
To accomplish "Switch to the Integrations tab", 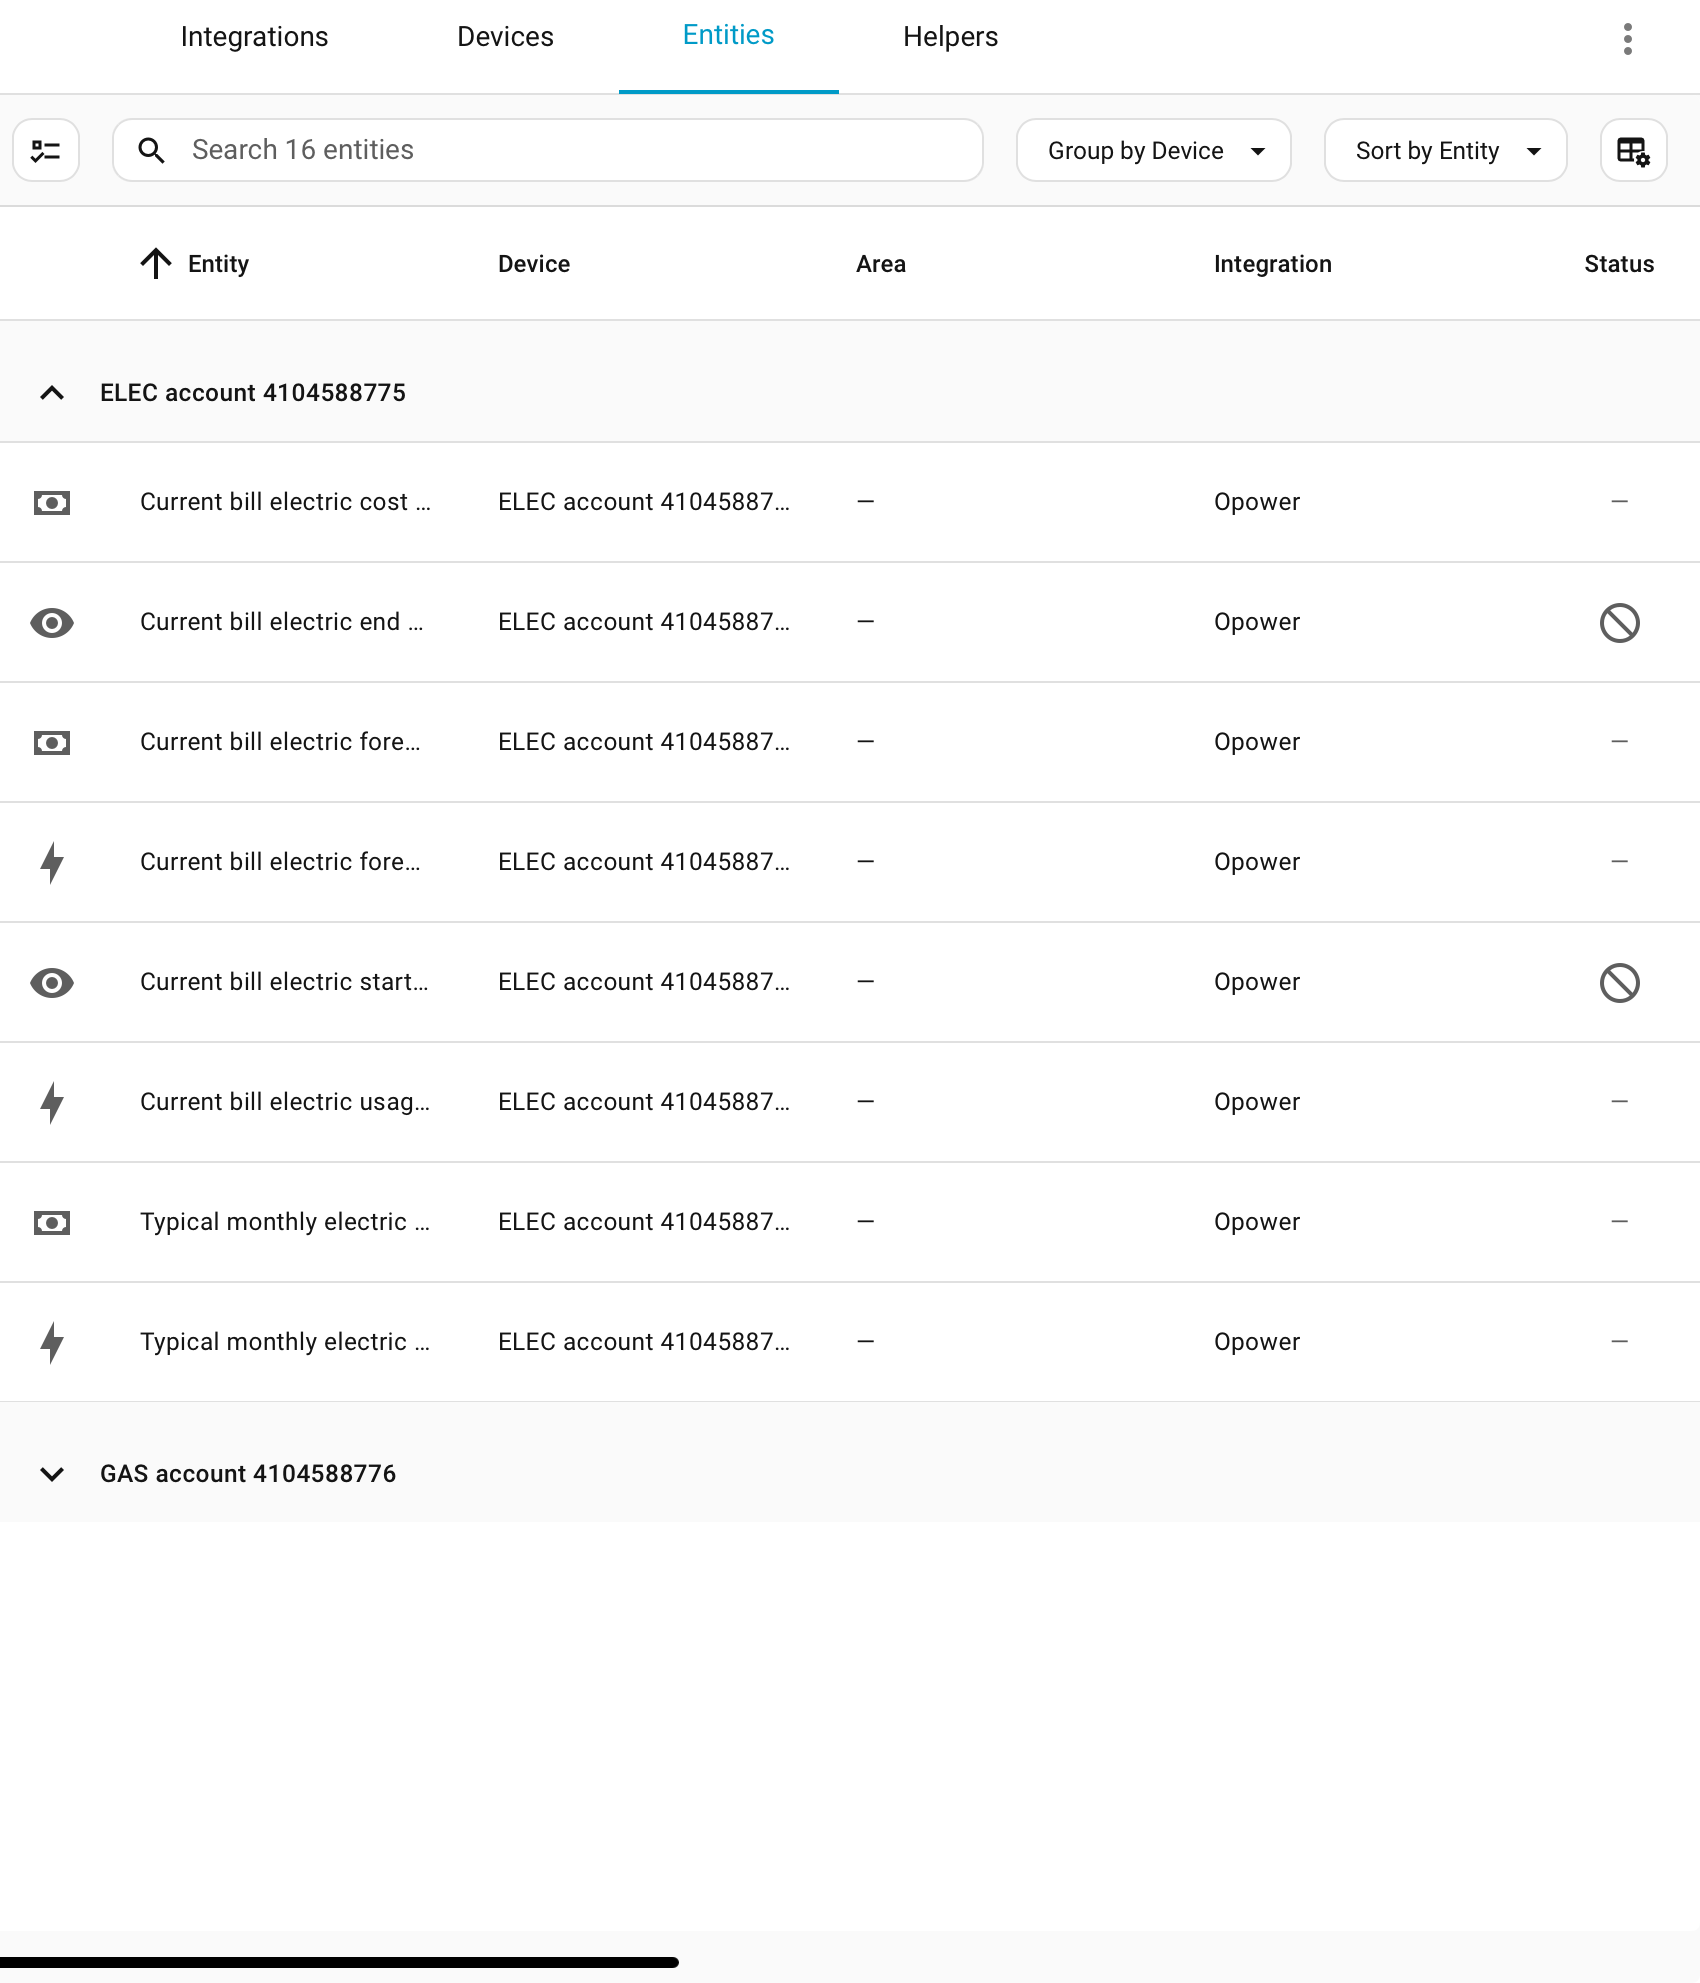I will (x=254, y=37).
